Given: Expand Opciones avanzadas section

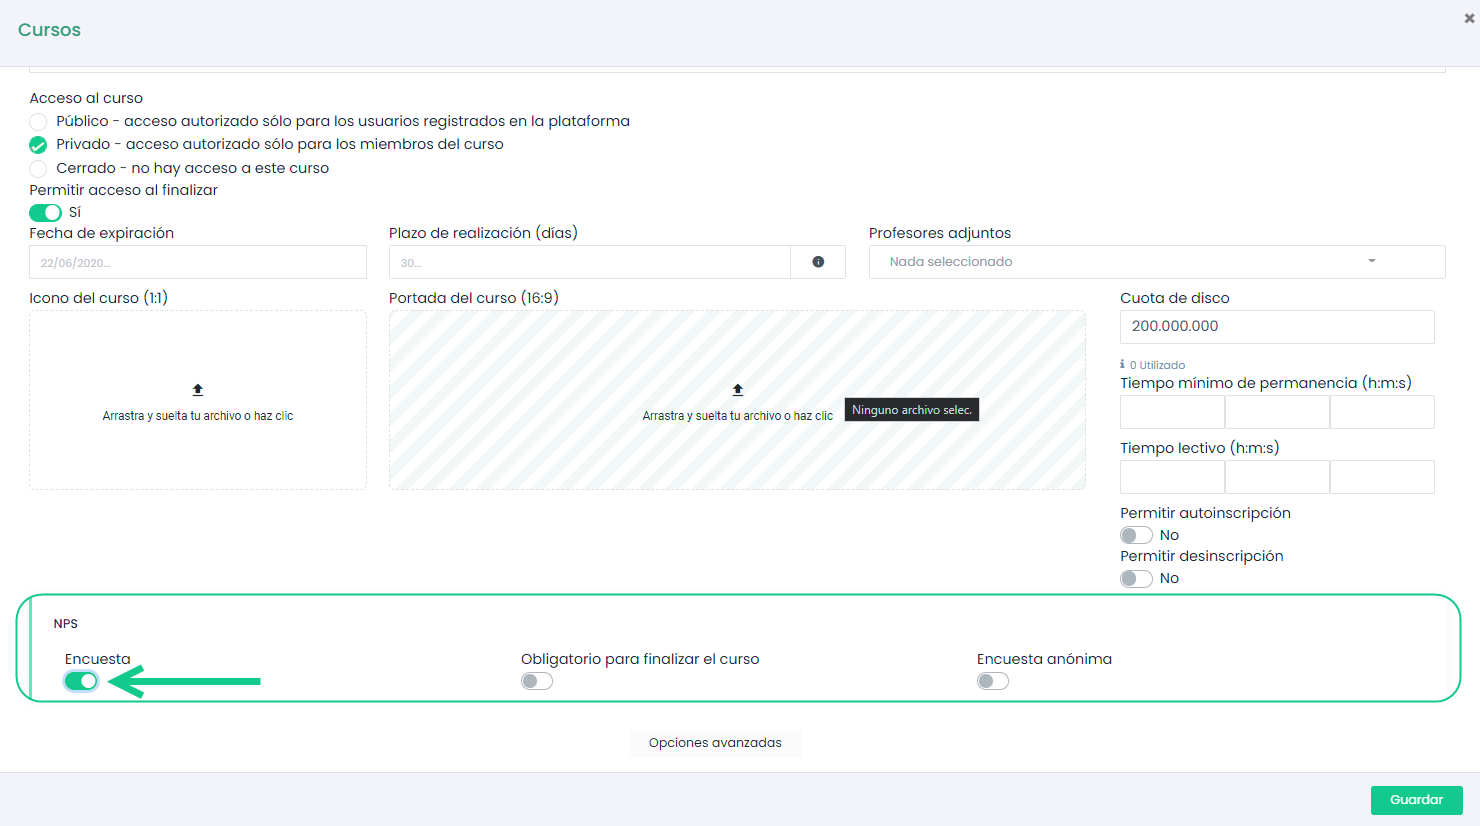Looking at the screenshot, I should [715, 743].
